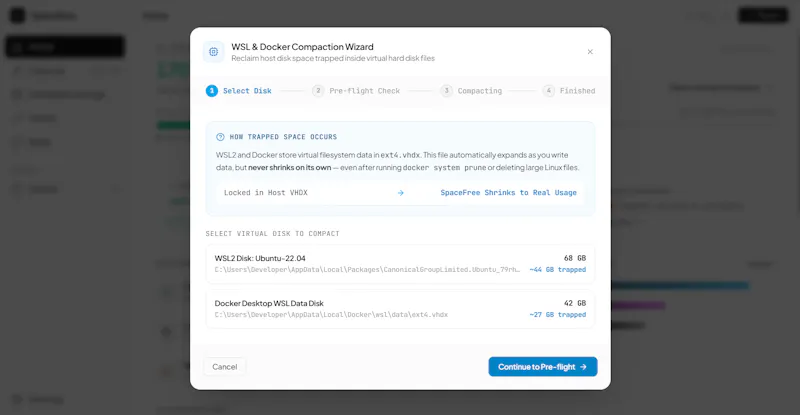Viewport: 800px width, 415px height.
Task: Click the arrow between Locked and SpaceFree
Action: tap(401, 192)
